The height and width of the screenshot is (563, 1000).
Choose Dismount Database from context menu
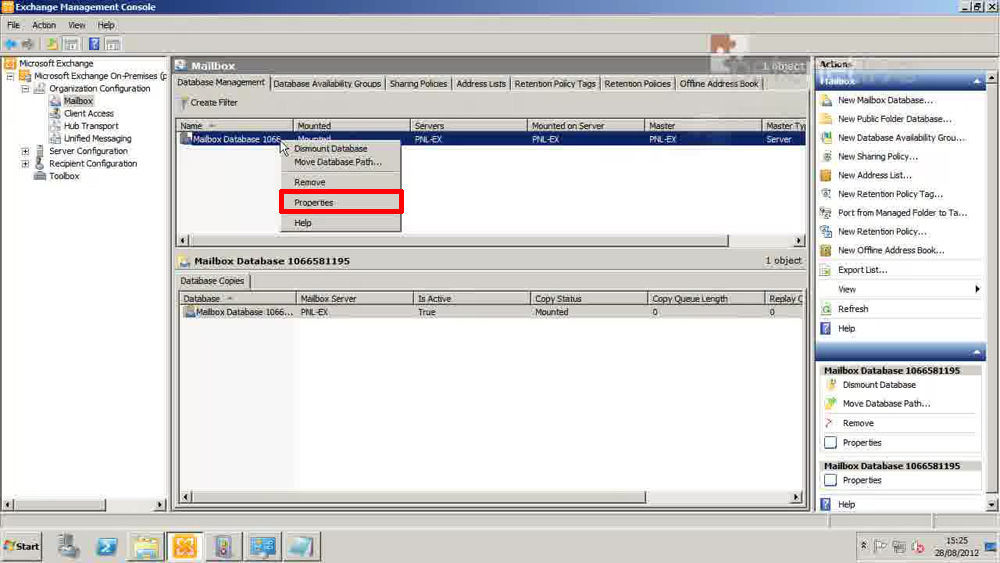pyautogui.click(x=341, y=148)
